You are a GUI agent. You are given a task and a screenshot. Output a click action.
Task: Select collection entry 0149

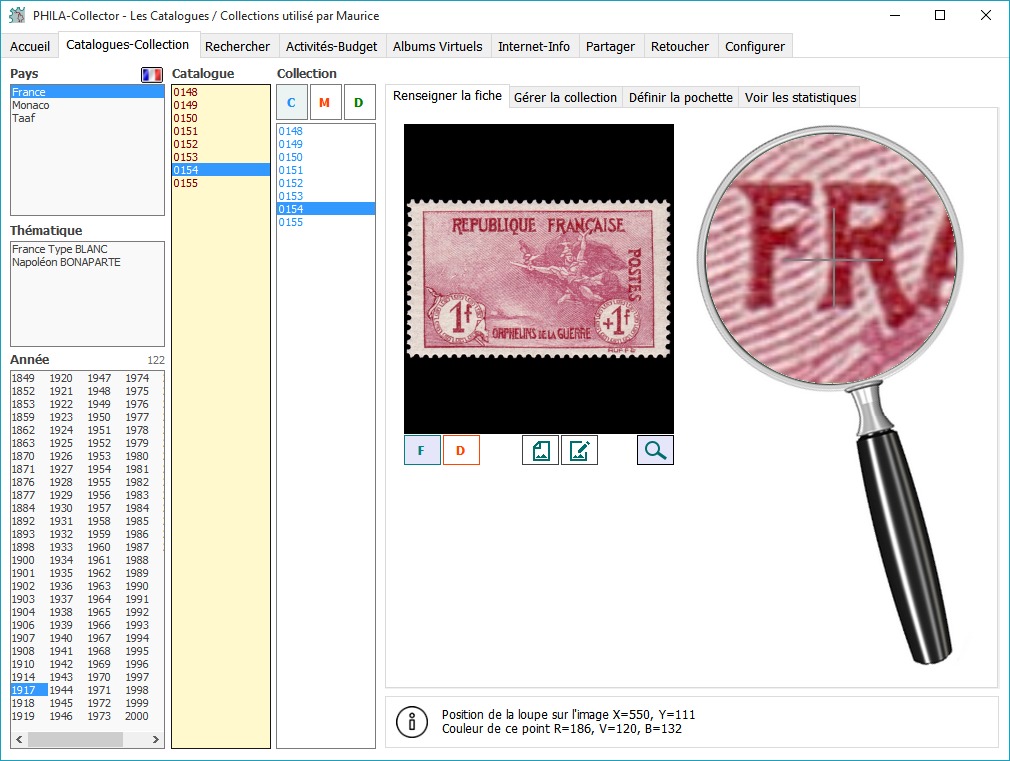[x=326, y=144]
